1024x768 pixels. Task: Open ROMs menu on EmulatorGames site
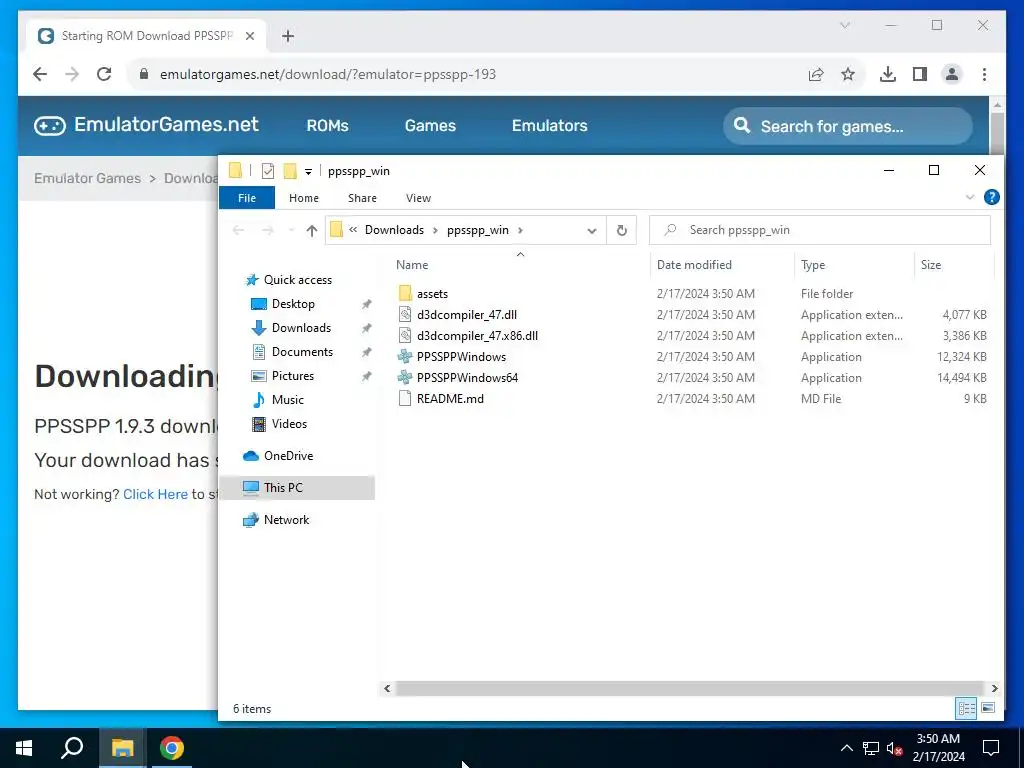click(x=327, y=125)
